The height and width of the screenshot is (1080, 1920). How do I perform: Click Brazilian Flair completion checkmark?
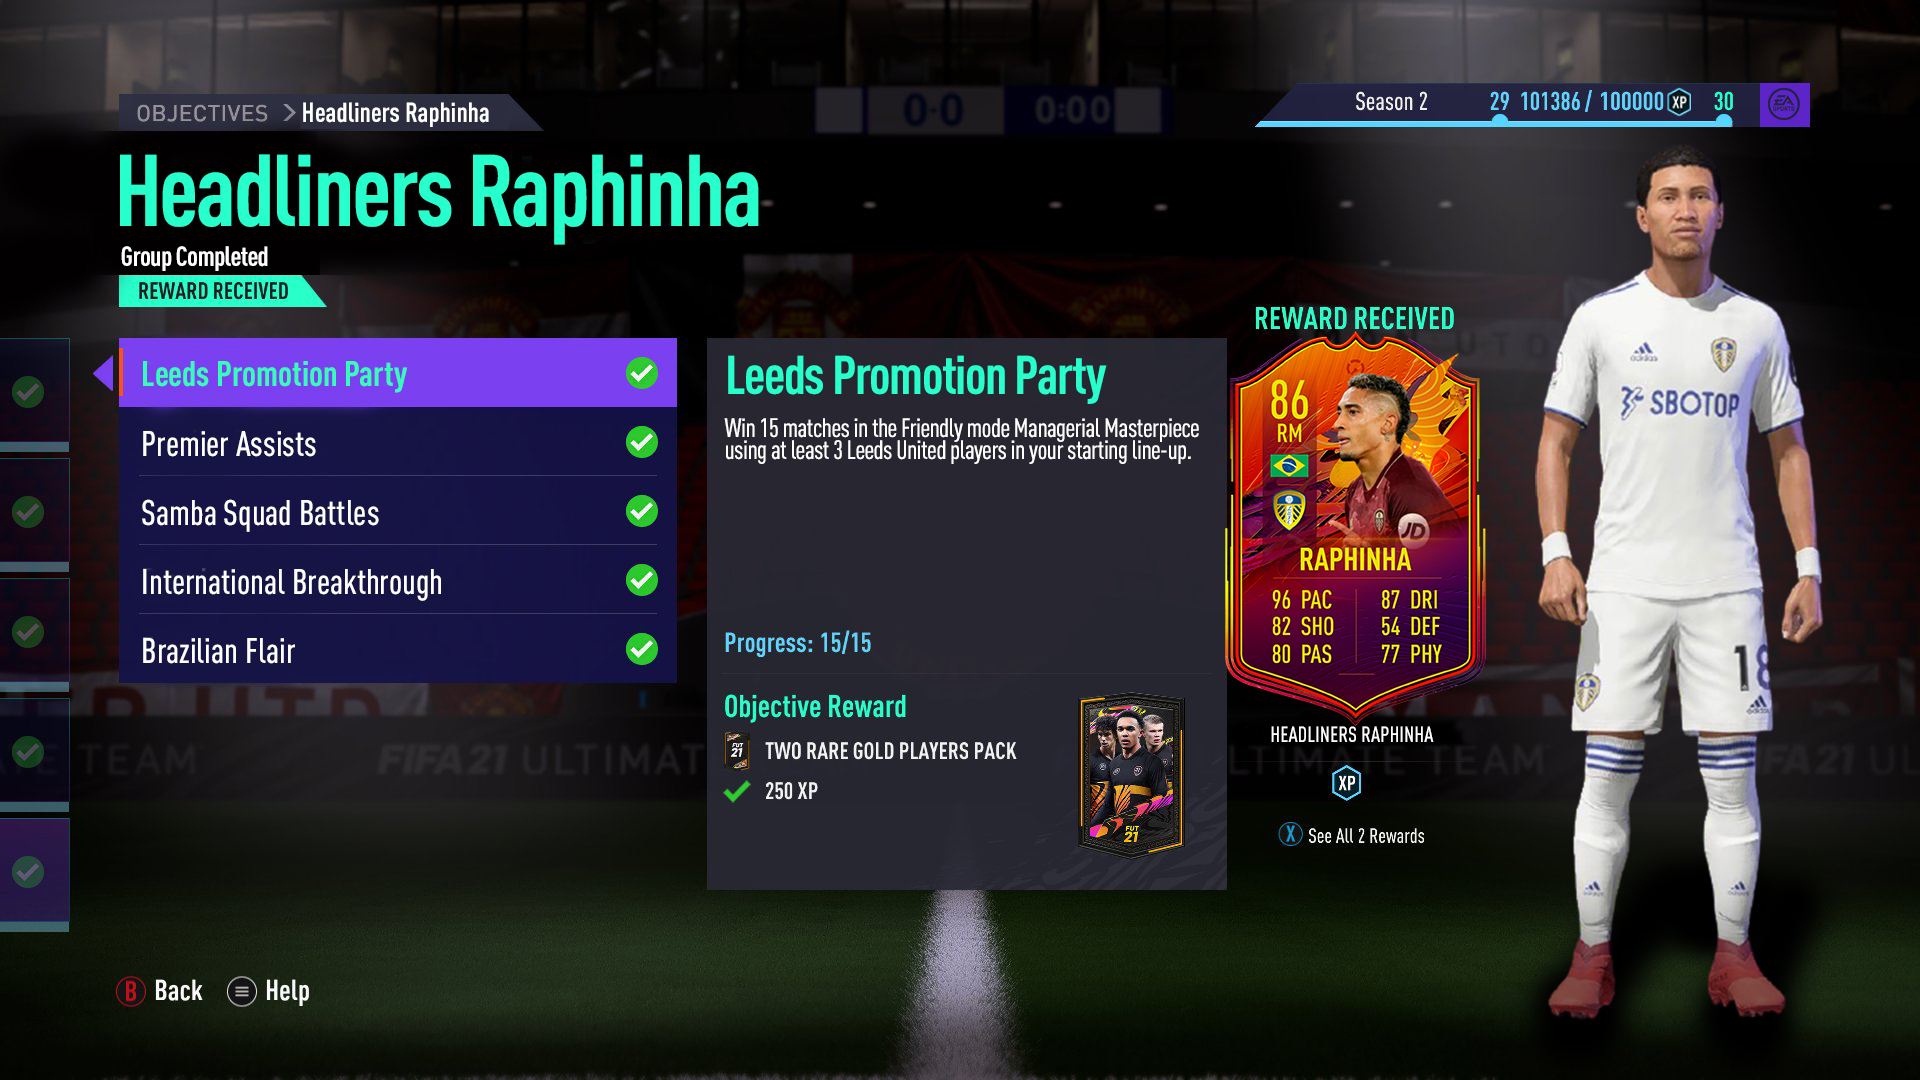pos(642,649)
